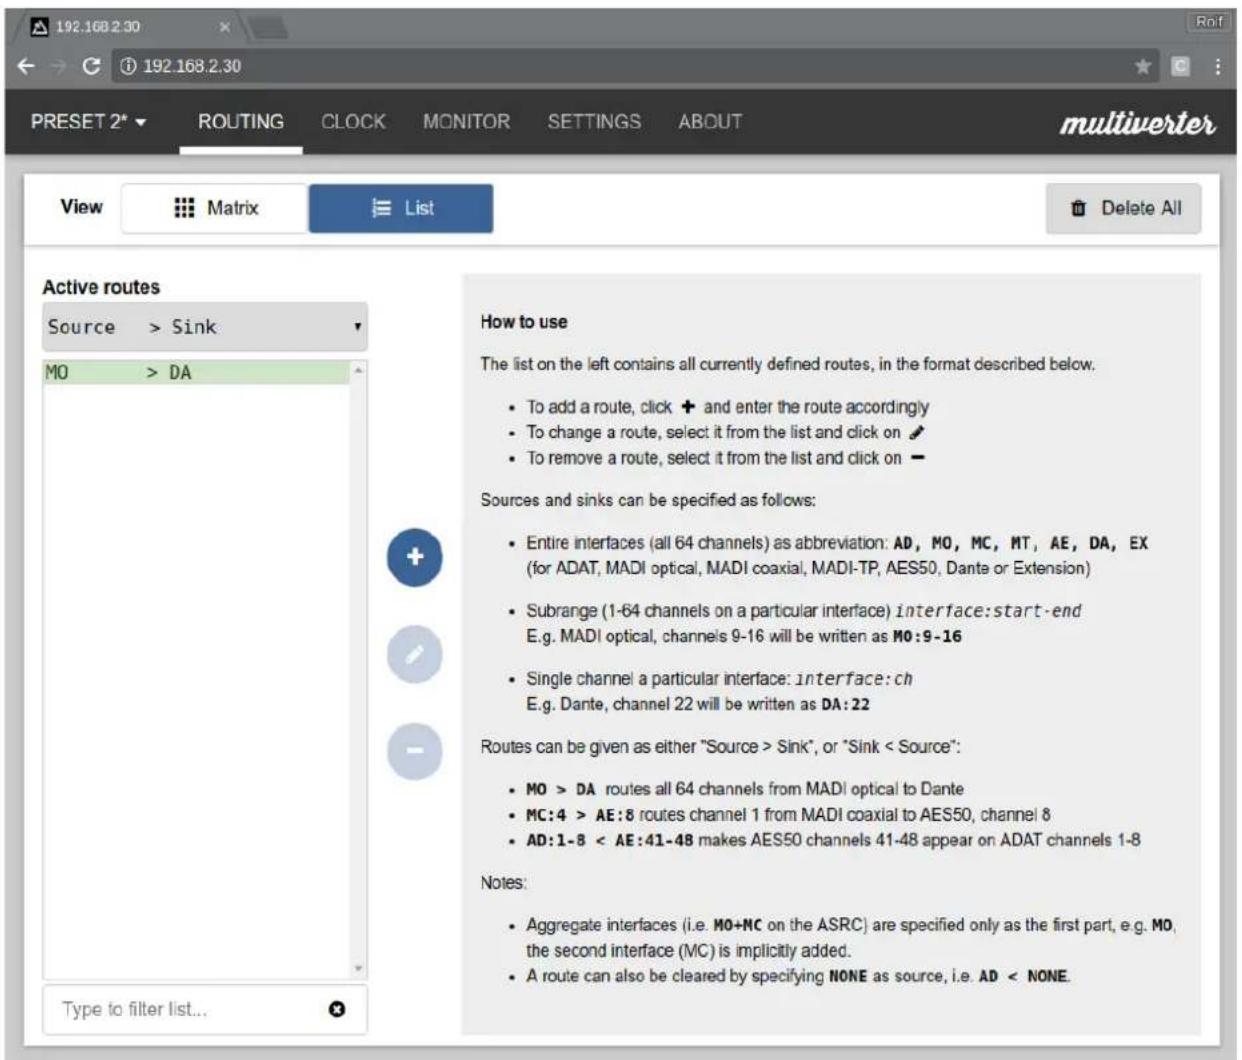
Task: Click the multiverter logo
Action: [x=1138, y=123]
